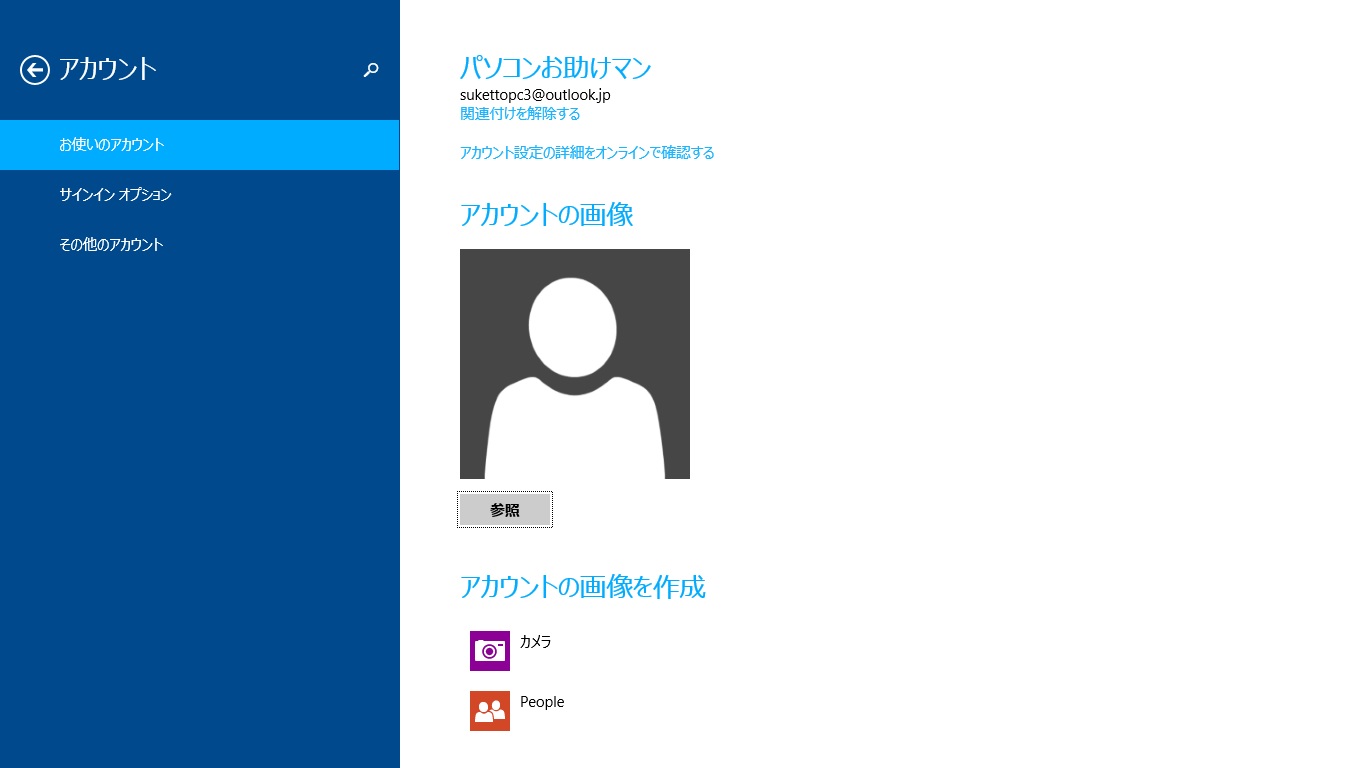Viewport: 1366px width, 768px height.
Task: Click the sukettopc3@outlook.jp email address
Action: click(x=535, y=95)
